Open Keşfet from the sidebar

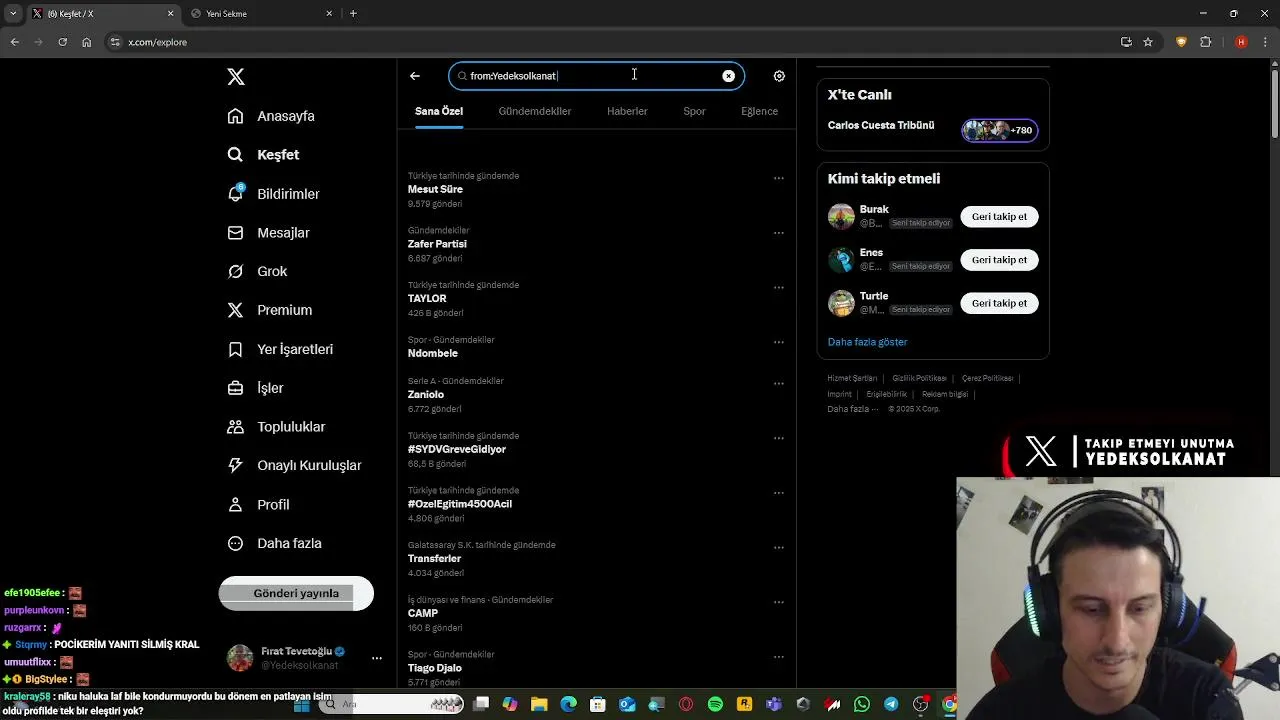point(263,155)
